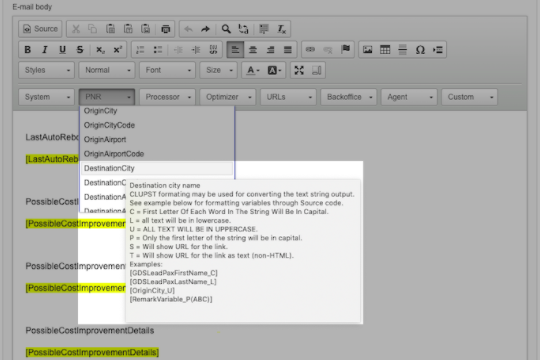Select Justify alignment
Screen dimensions: 540x360
(x=288, y=50)
